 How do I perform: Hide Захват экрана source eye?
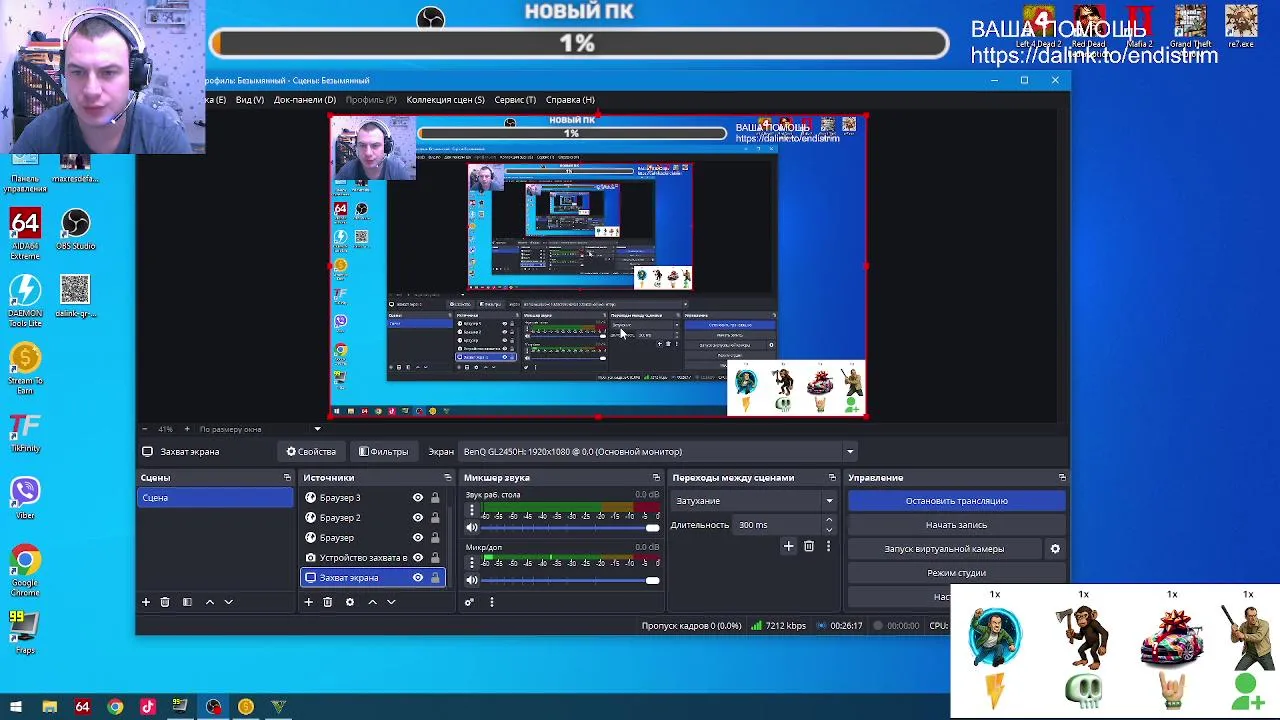tap(418, 578)
